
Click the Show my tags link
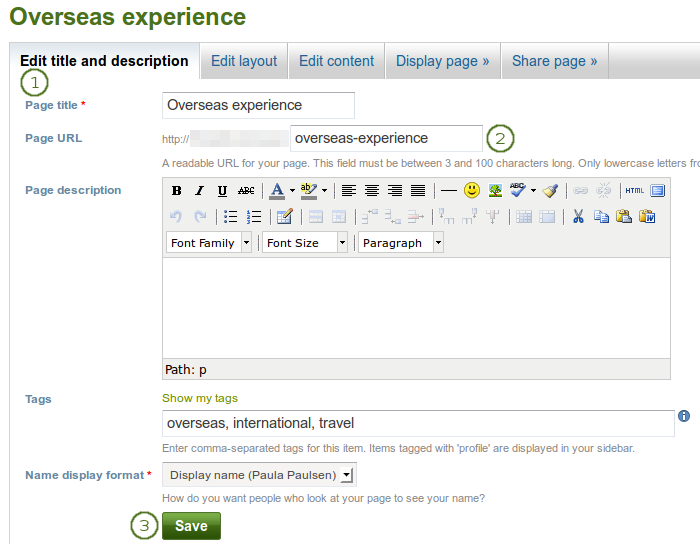click(200, 398)
